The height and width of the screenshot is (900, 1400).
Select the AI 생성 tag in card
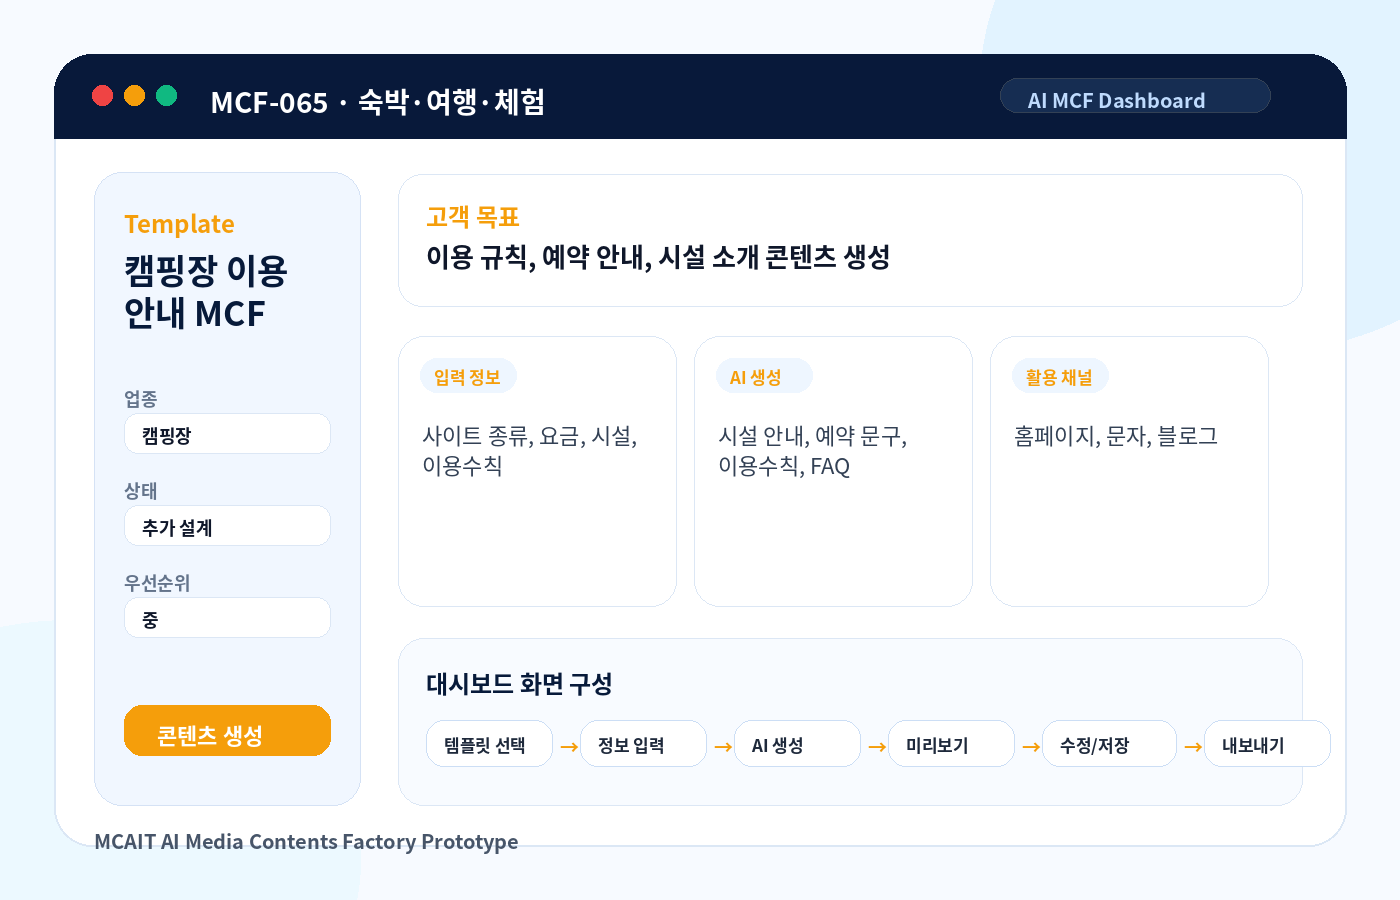[x=764, y=376]
